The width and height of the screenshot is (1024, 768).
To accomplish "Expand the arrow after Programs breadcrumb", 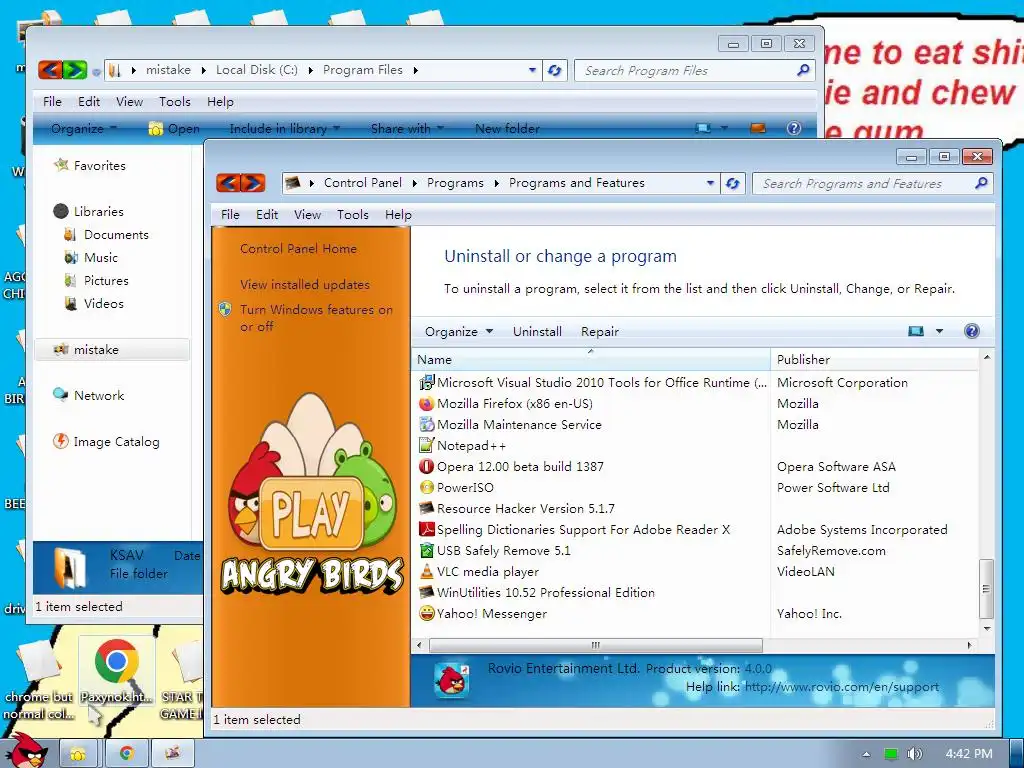I will [496, 184].
